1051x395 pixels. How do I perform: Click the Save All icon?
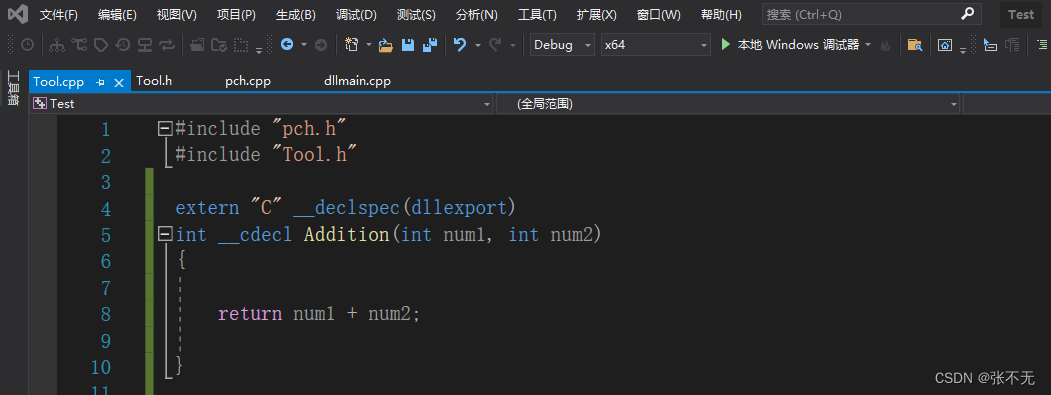(x=430, y=45)
